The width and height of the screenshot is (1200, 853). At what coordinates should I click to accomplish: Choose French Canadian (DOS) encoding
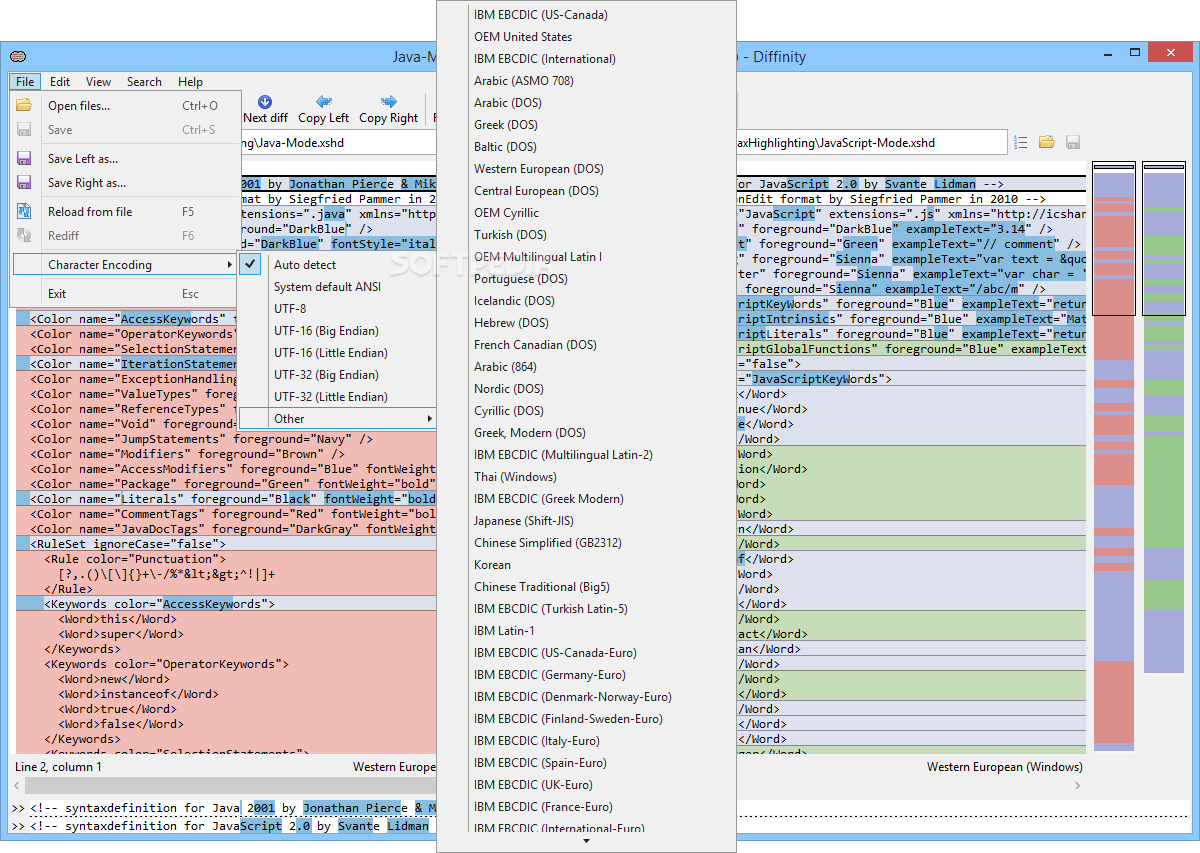(586, 345)
